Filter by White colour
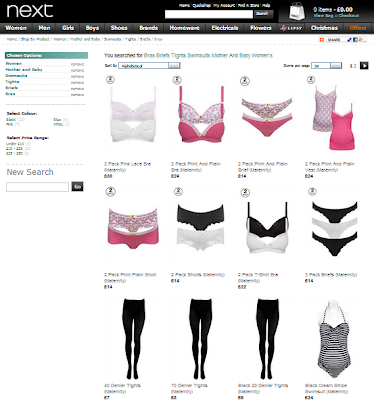 (x=58, y=124)
